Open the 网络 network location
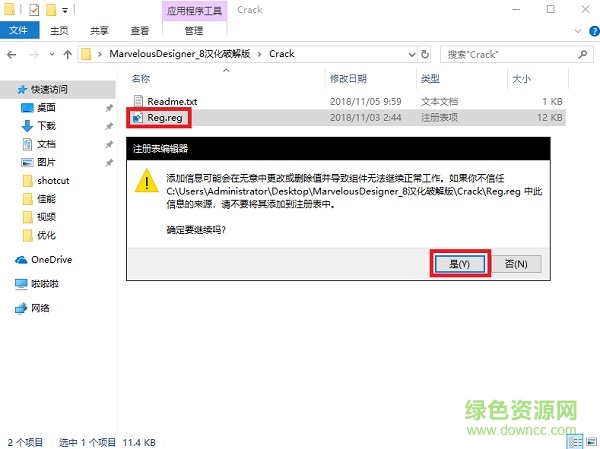600x449 pixels. click(41, 308)
